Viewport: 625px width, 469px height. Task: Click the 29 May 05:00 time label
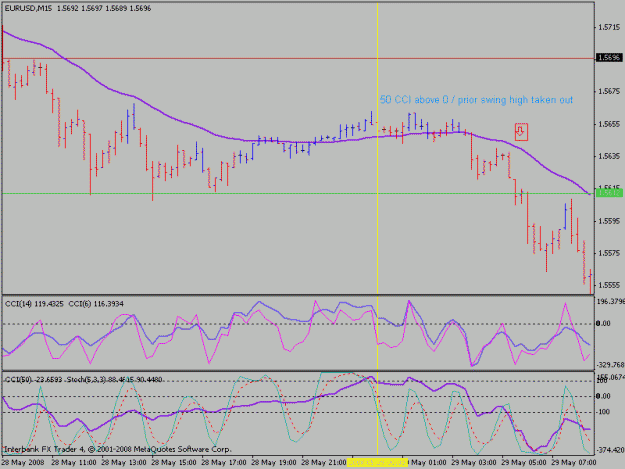pos(524,463)
